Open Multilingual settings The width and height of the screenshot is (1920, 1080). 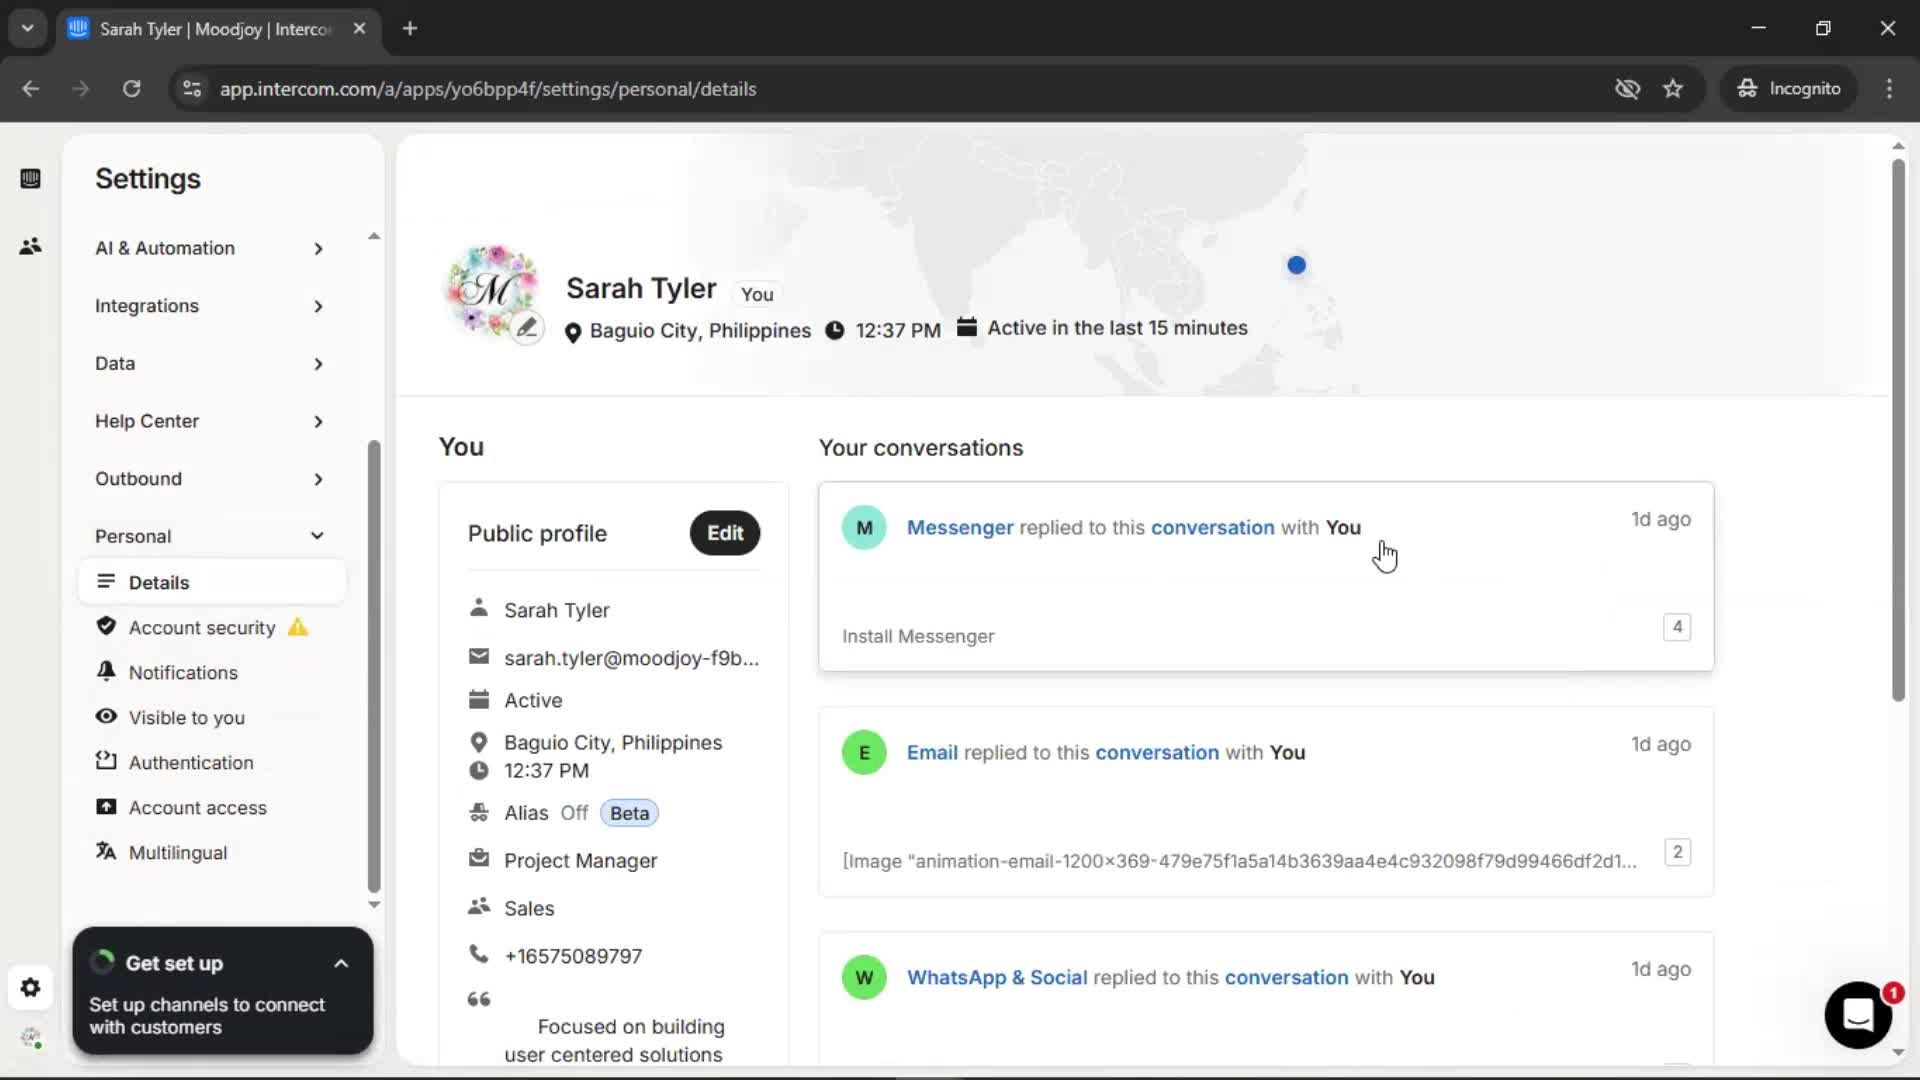(178, 853)
